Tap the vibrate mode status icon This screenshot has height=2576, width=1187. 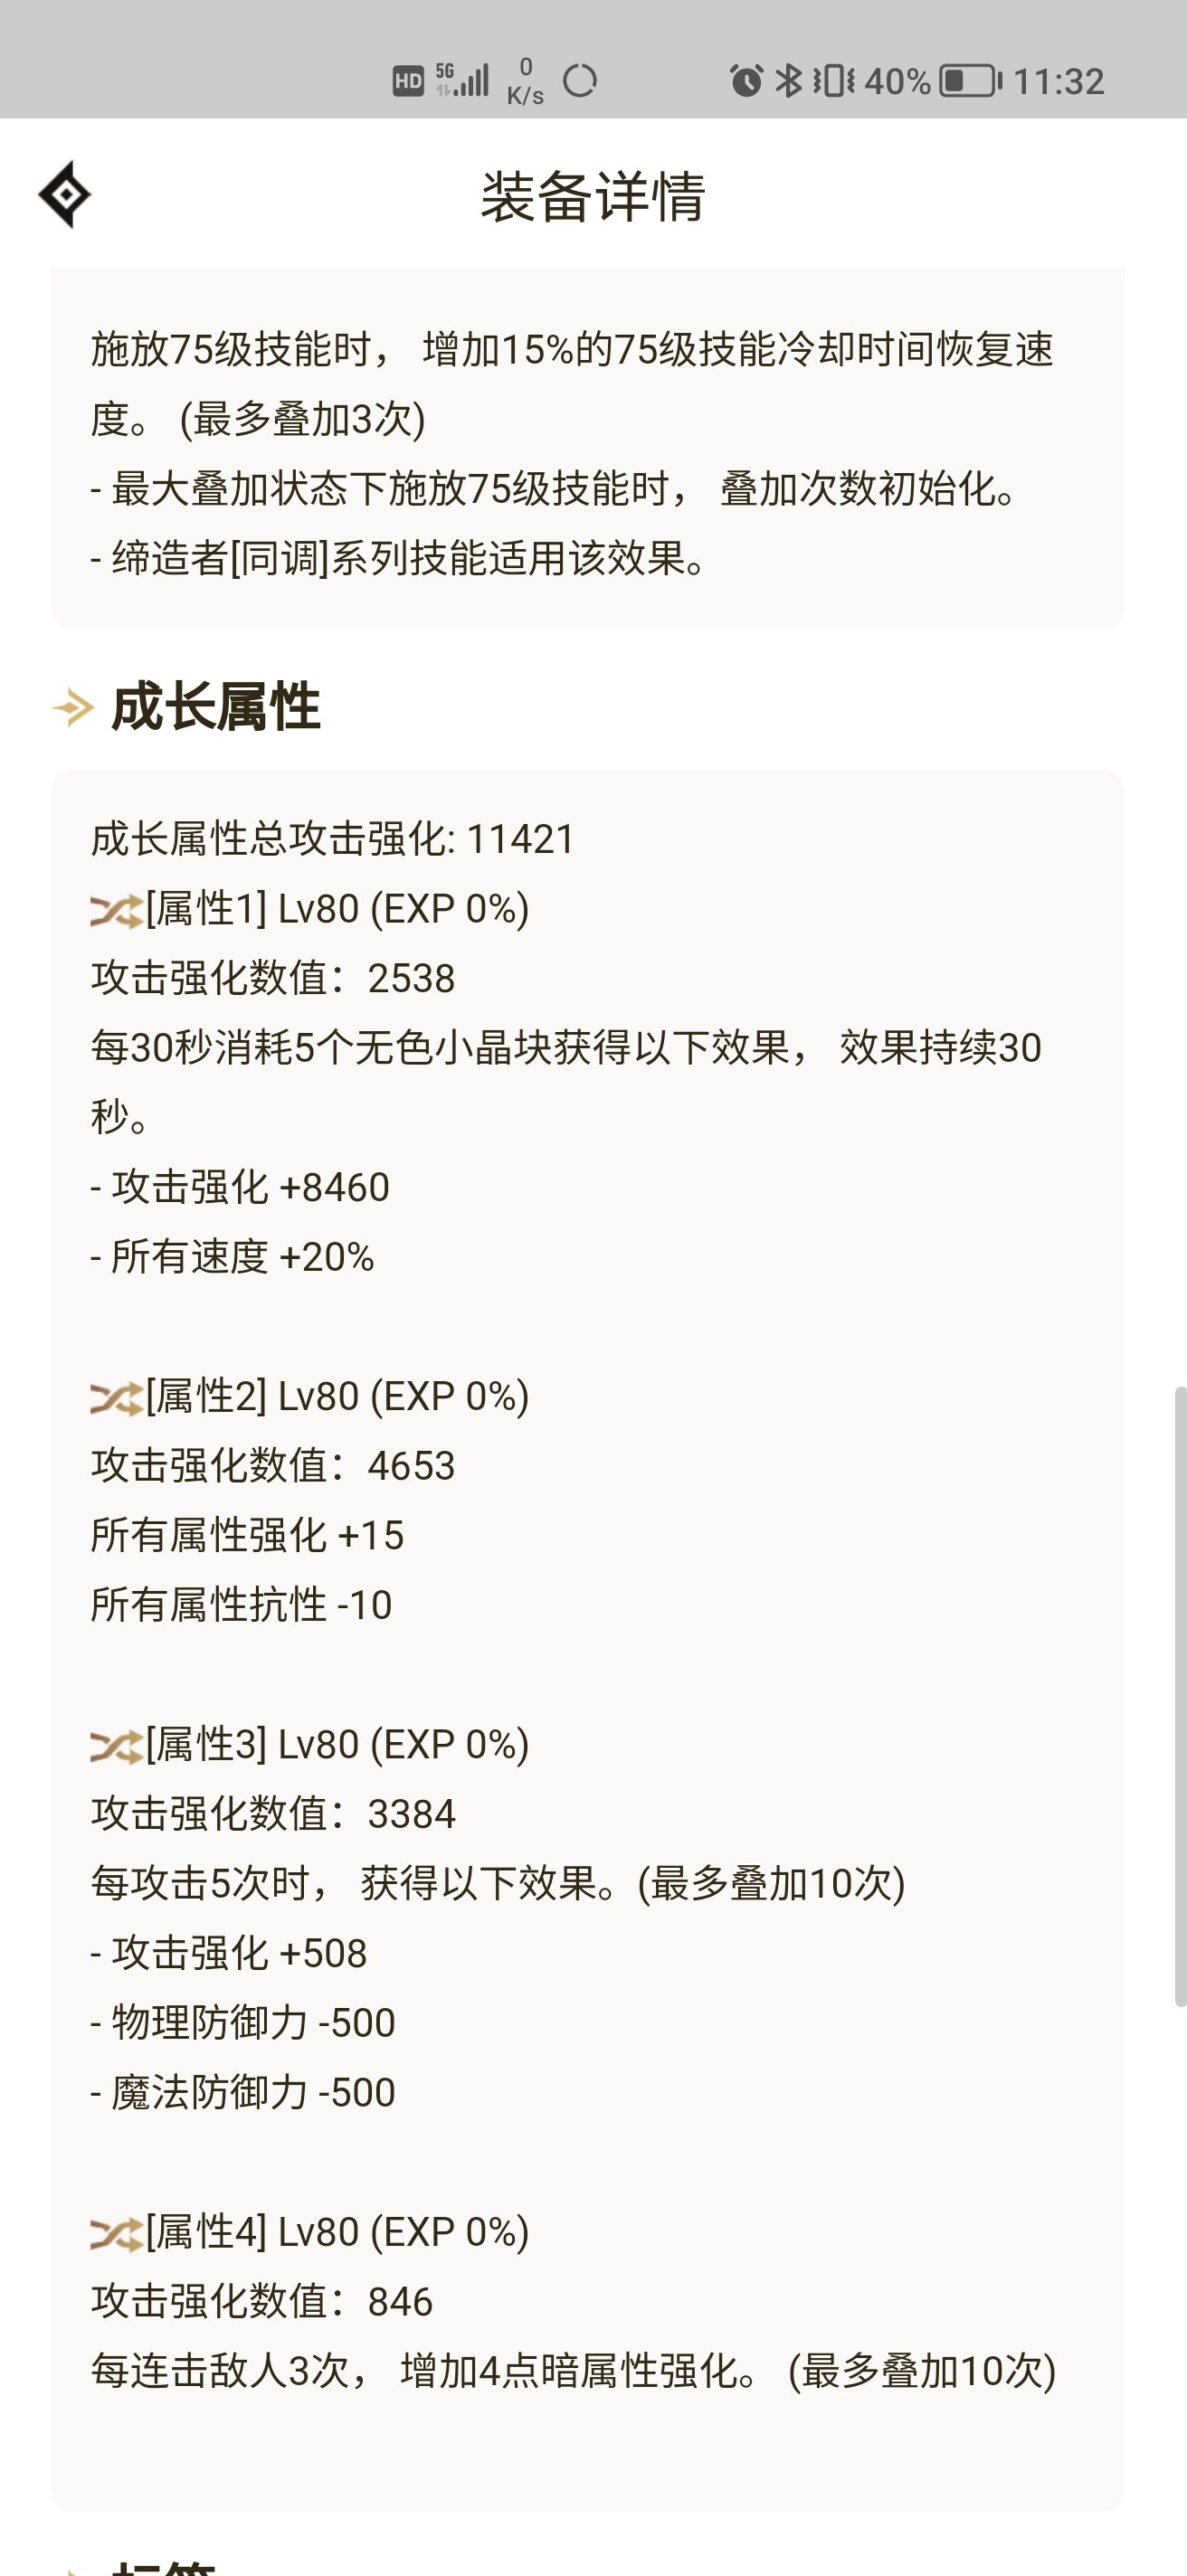[833, 80]
